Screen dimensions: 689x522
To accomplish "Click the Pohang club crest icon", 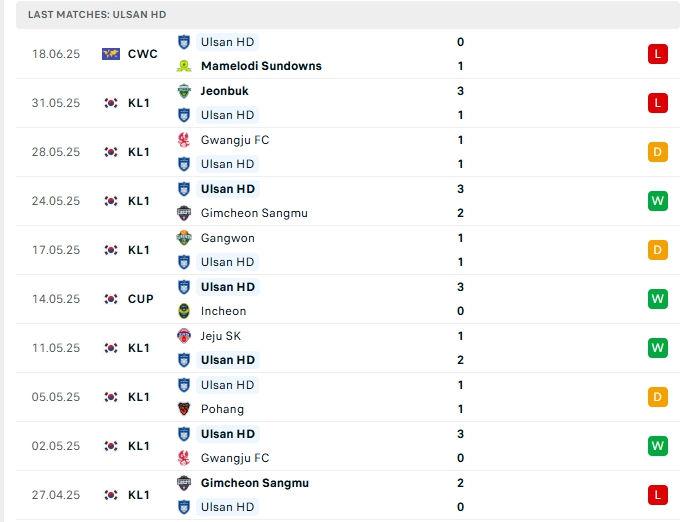I will (184, 409).
